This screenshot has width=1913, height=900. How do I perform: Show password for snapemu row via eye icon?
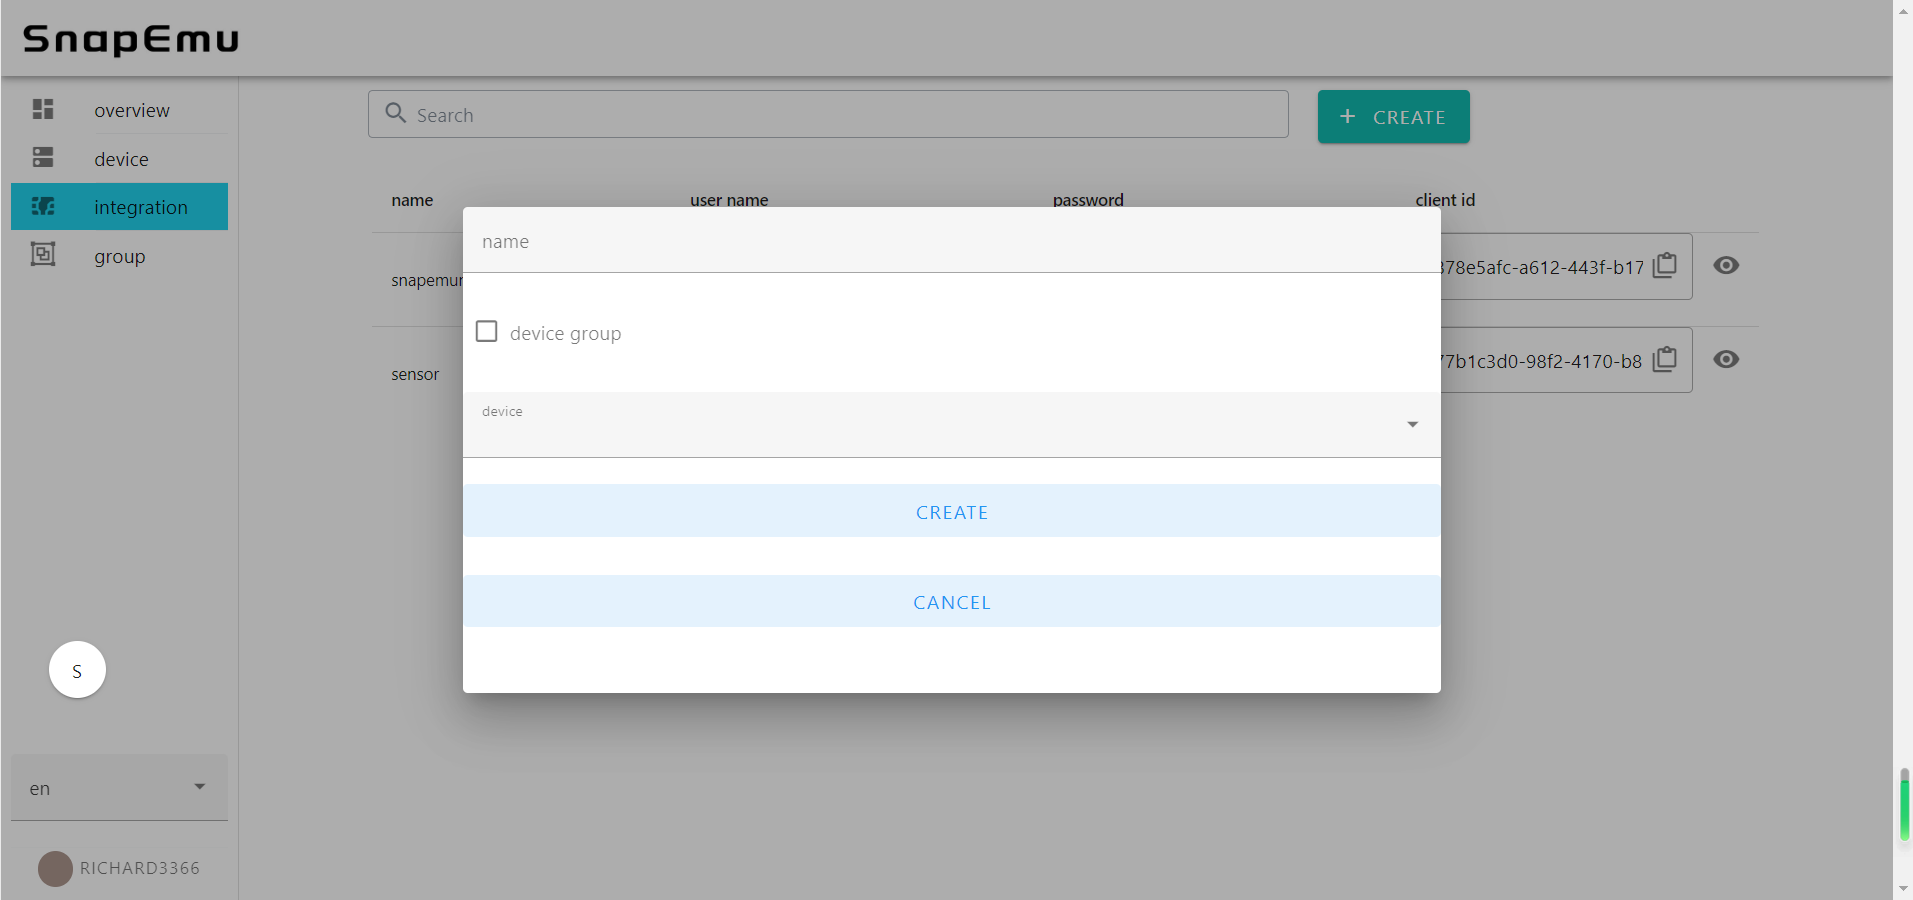pos(1726,266)
